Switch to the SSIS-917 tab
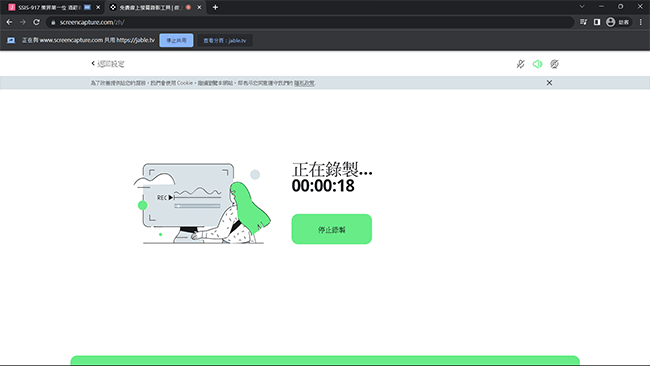650x366 pixels. pyautogui.click(x=49, y=7)
